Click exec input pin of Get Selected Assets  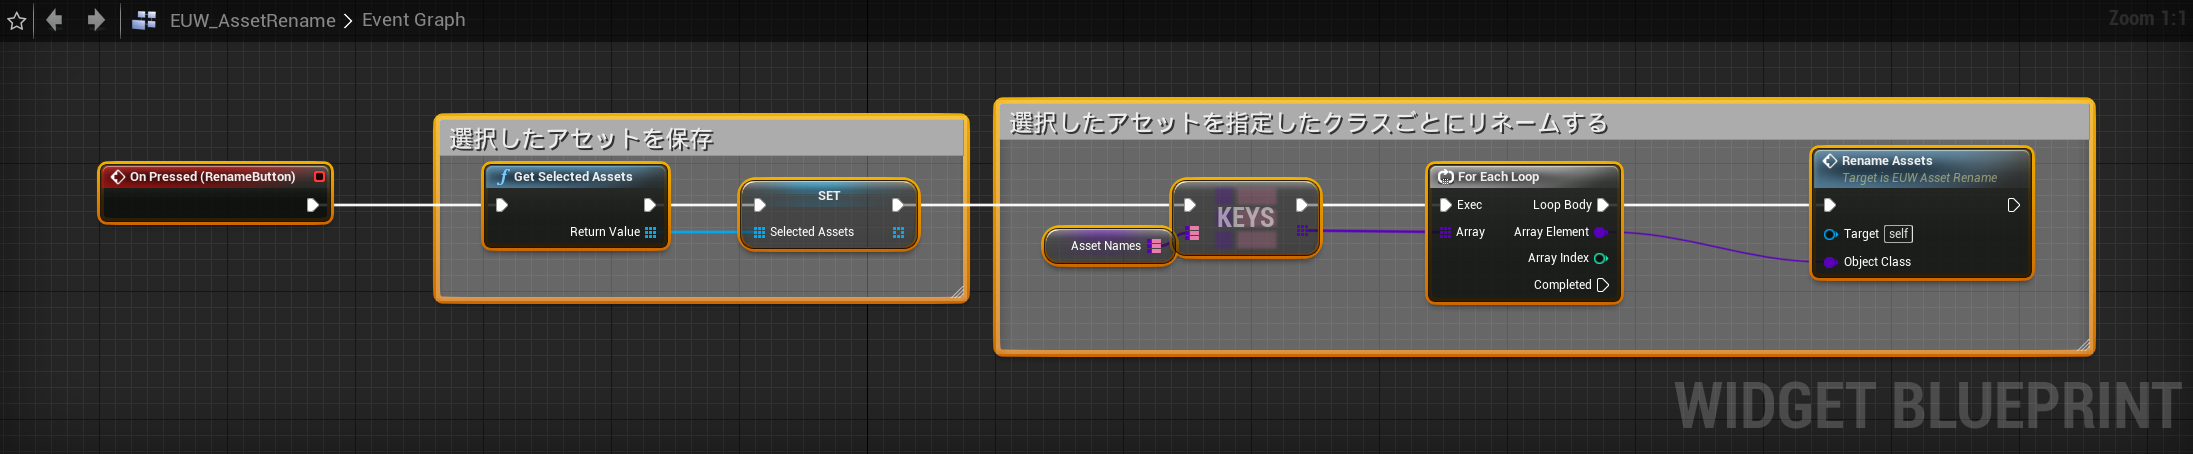502,205
